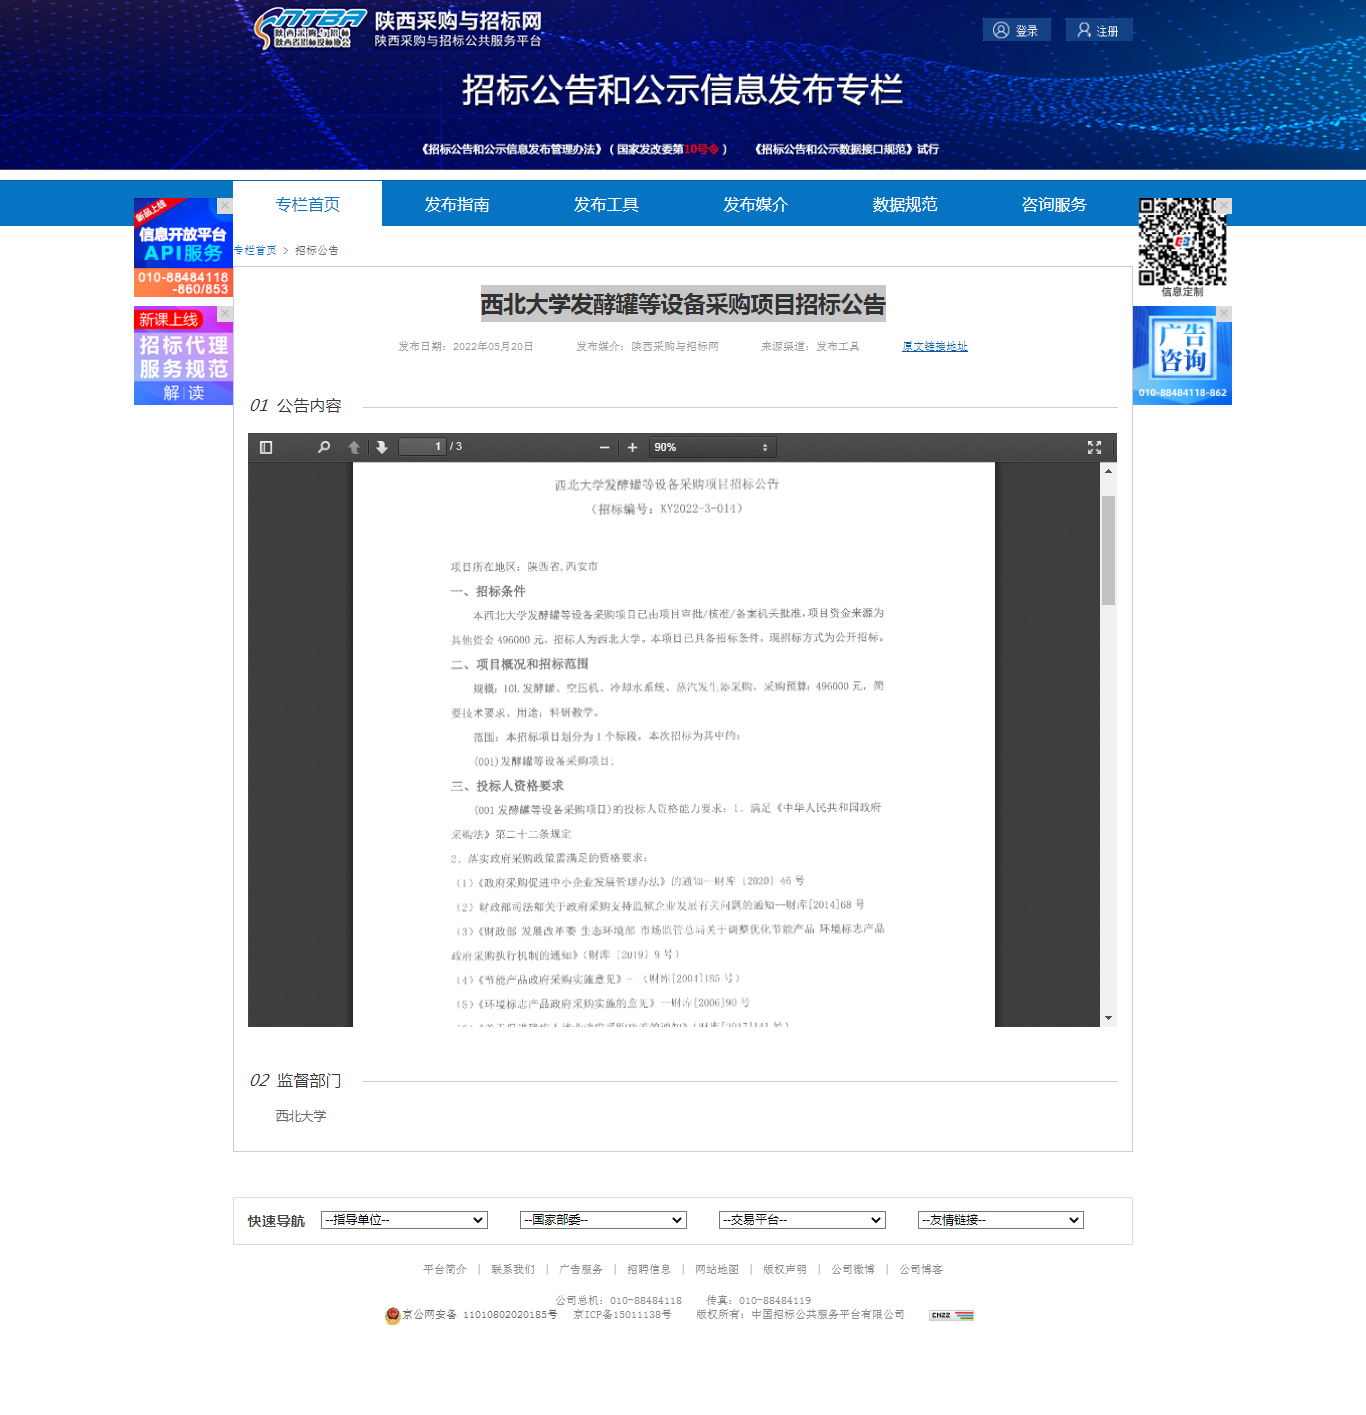Open the 90% zoom level dropdown
1366x1415 pixels.
712,447
